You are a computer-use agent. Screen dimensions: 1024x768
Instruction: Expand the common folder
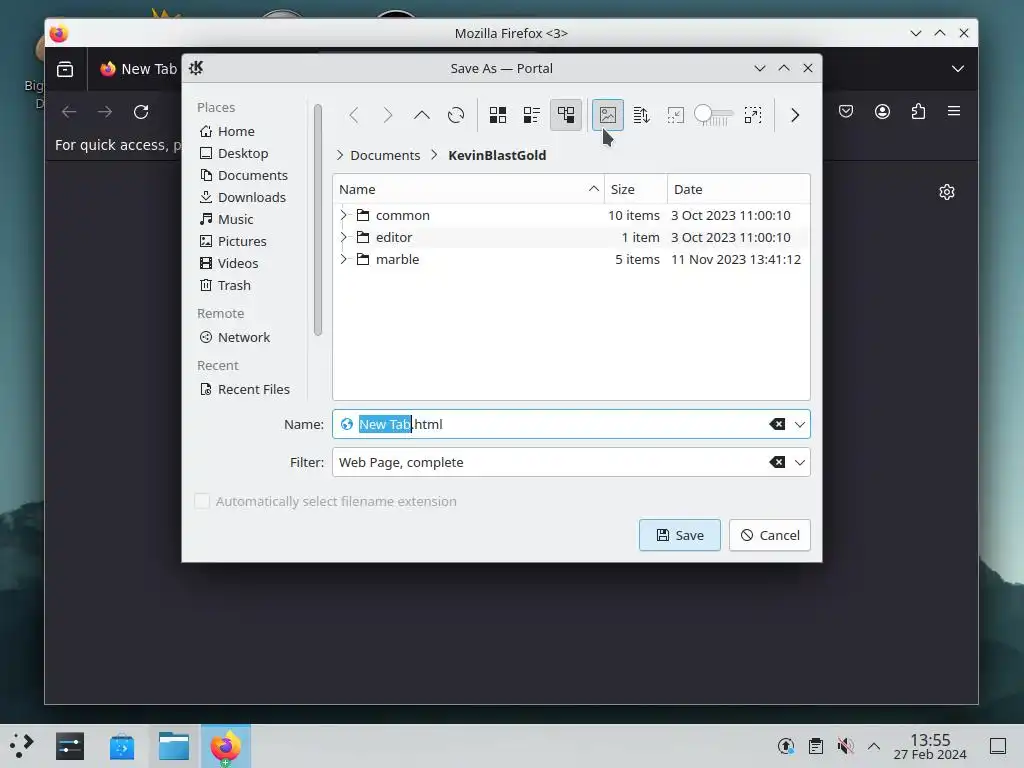point(344,215)
